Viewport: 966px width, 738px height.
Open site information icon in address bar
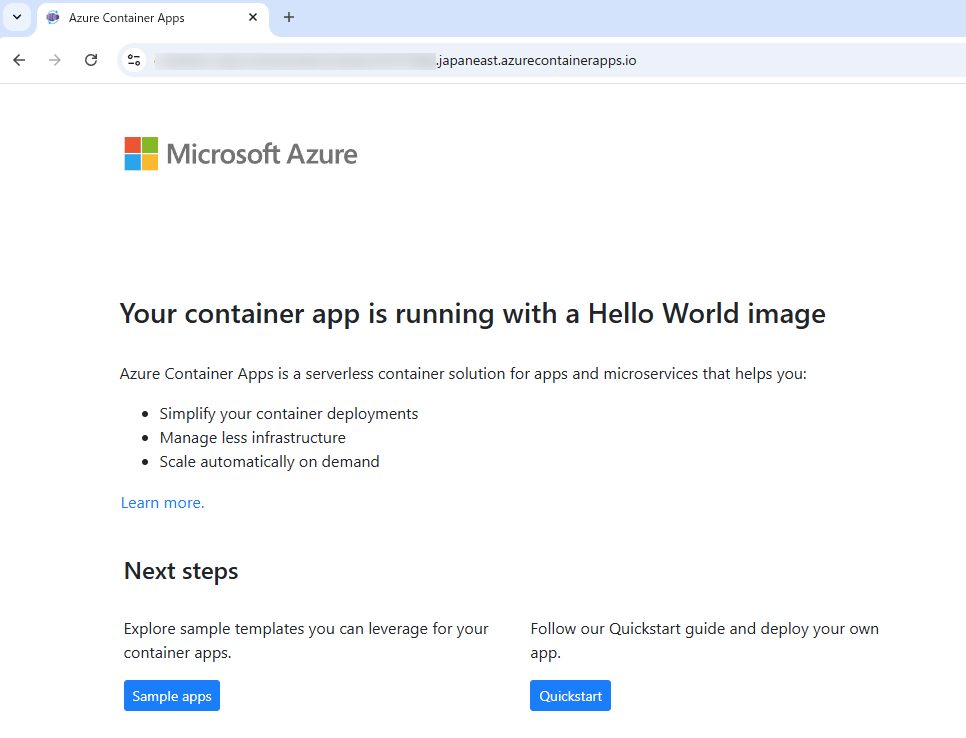click(x=134, y=60)
